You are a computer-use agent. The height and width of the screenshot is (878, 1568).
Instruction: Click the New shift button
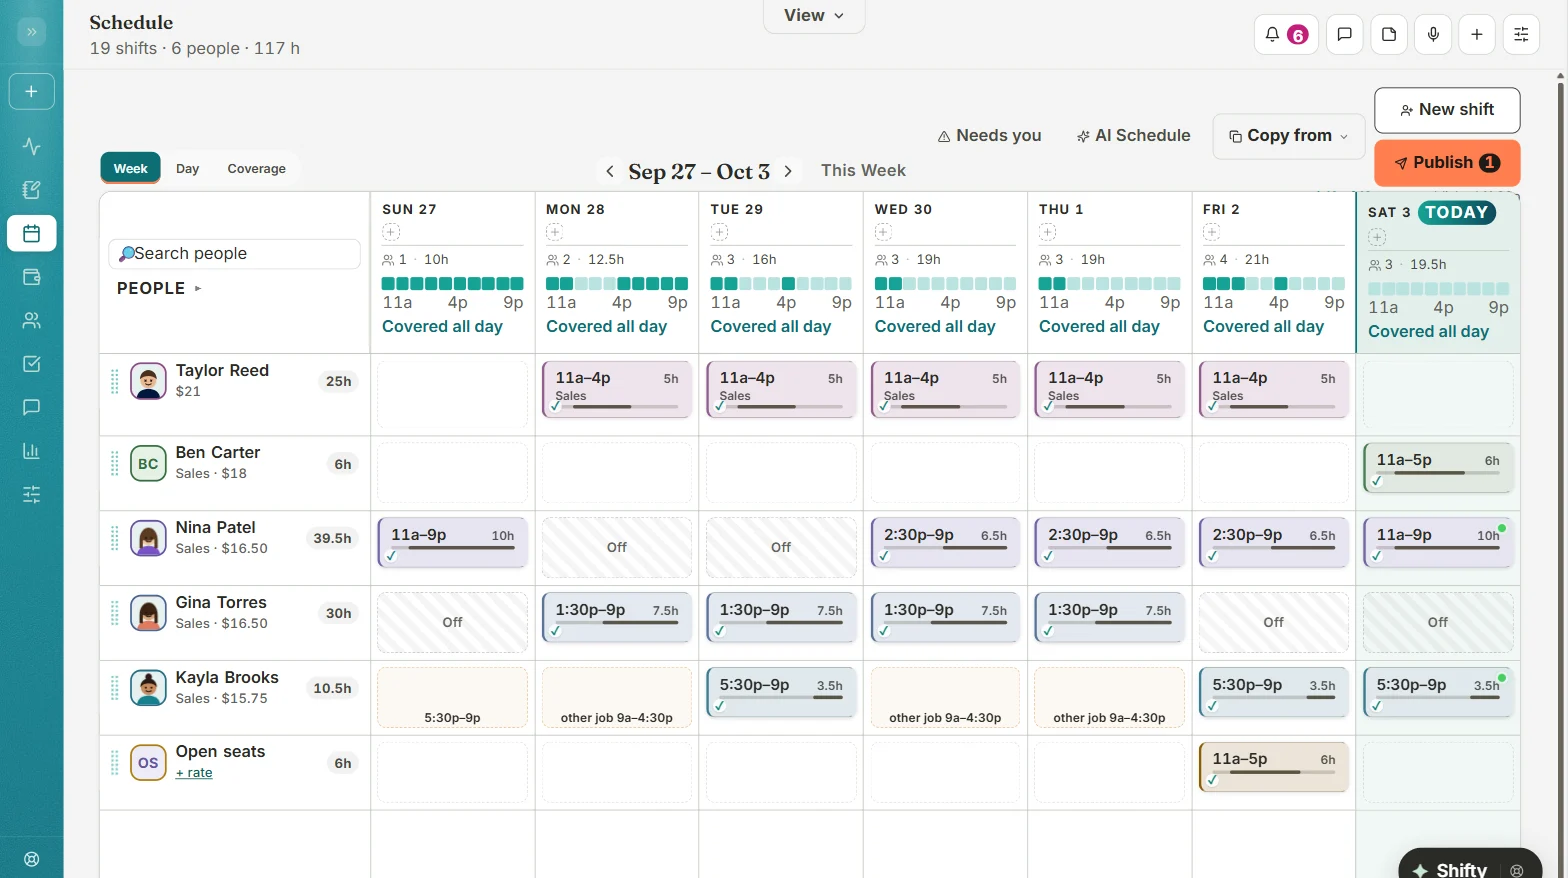(x=1447, y=110)
